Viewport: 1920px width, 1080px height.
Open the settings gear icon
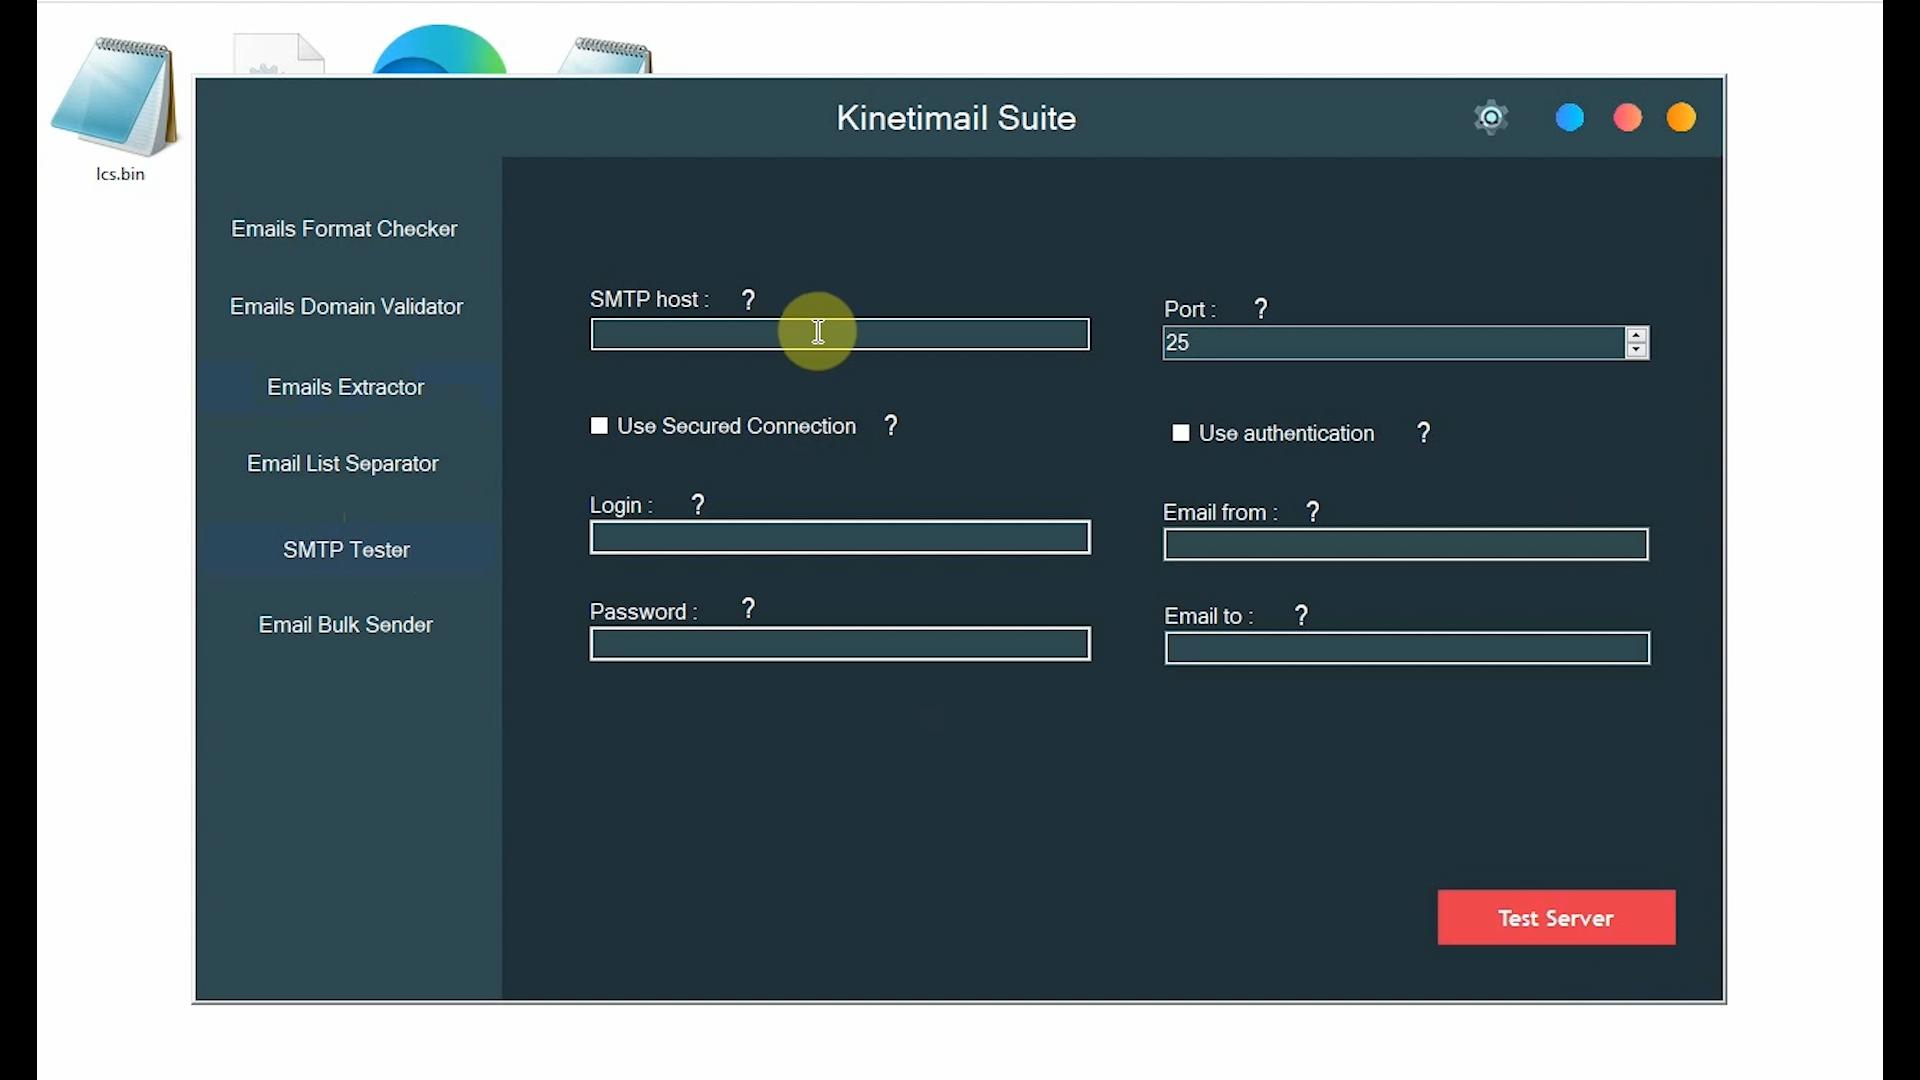(x=1491, y=117)
